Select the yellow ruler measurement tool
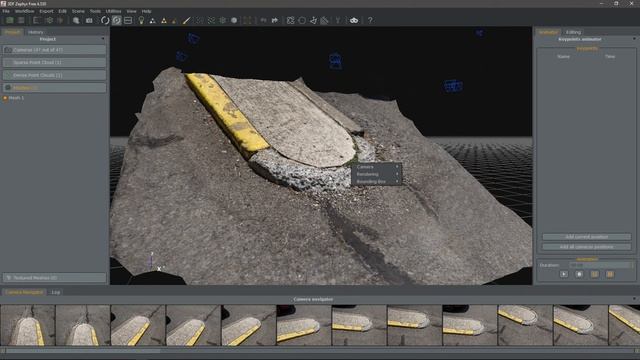Screen dimensions: 640x360 pyautogui.click(x=186, y=20)
